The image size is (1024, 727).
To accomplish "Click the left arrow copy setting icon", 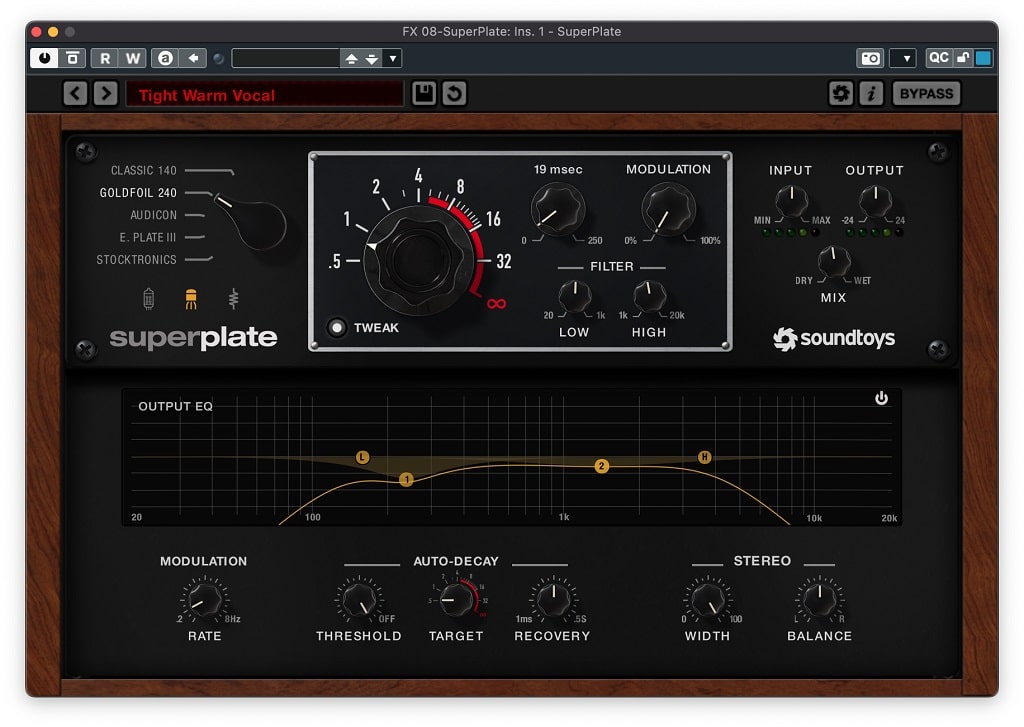I will (193, 58).
